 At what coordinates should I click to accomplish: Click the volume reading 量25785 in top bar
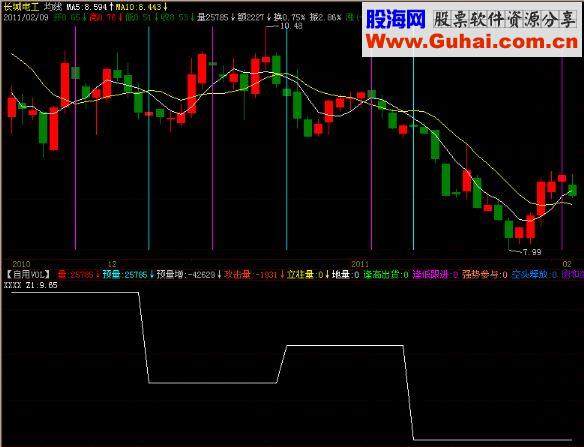212,17
